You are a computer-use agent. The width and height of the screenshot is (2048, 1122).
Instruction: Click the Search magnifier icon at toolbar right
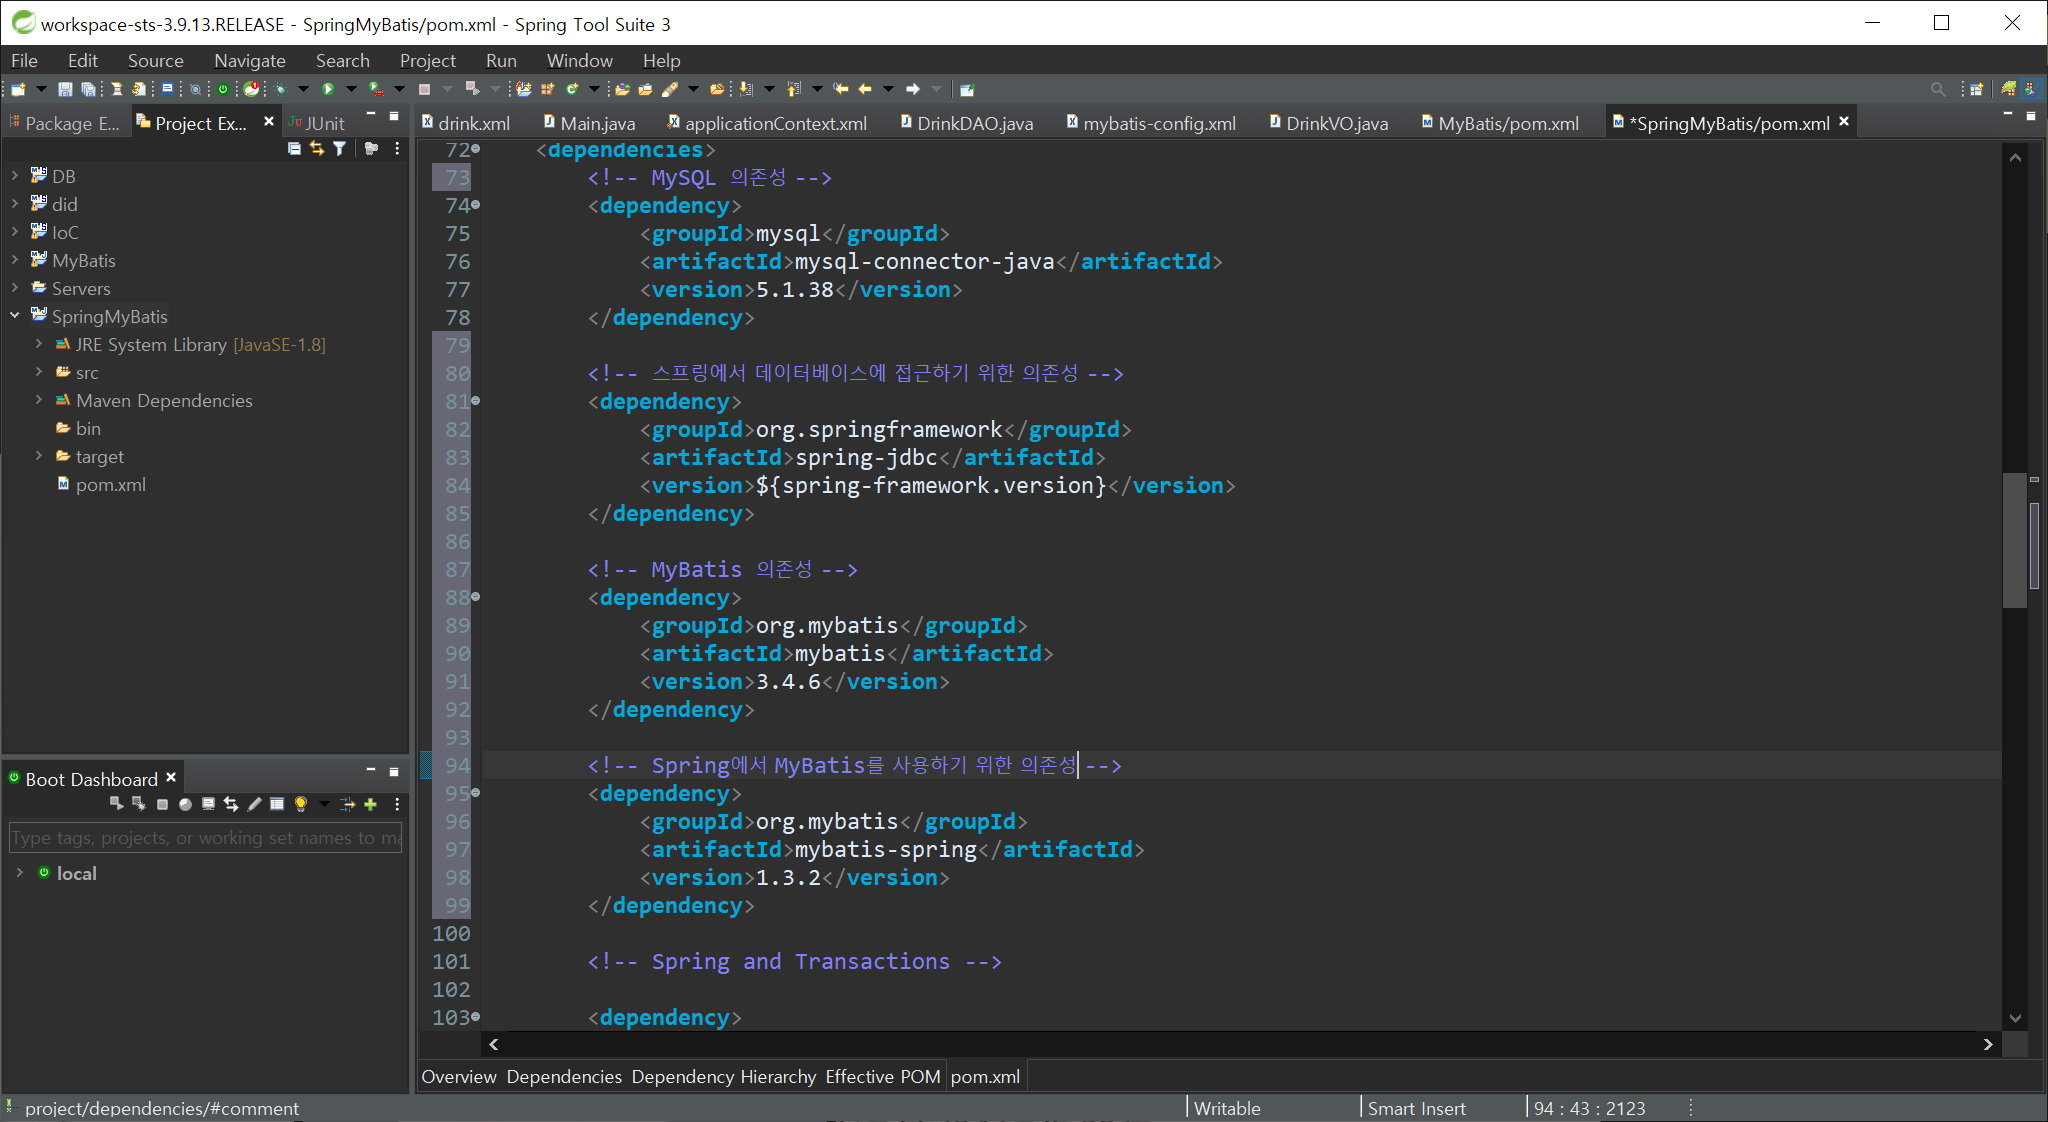(1938, 89)
